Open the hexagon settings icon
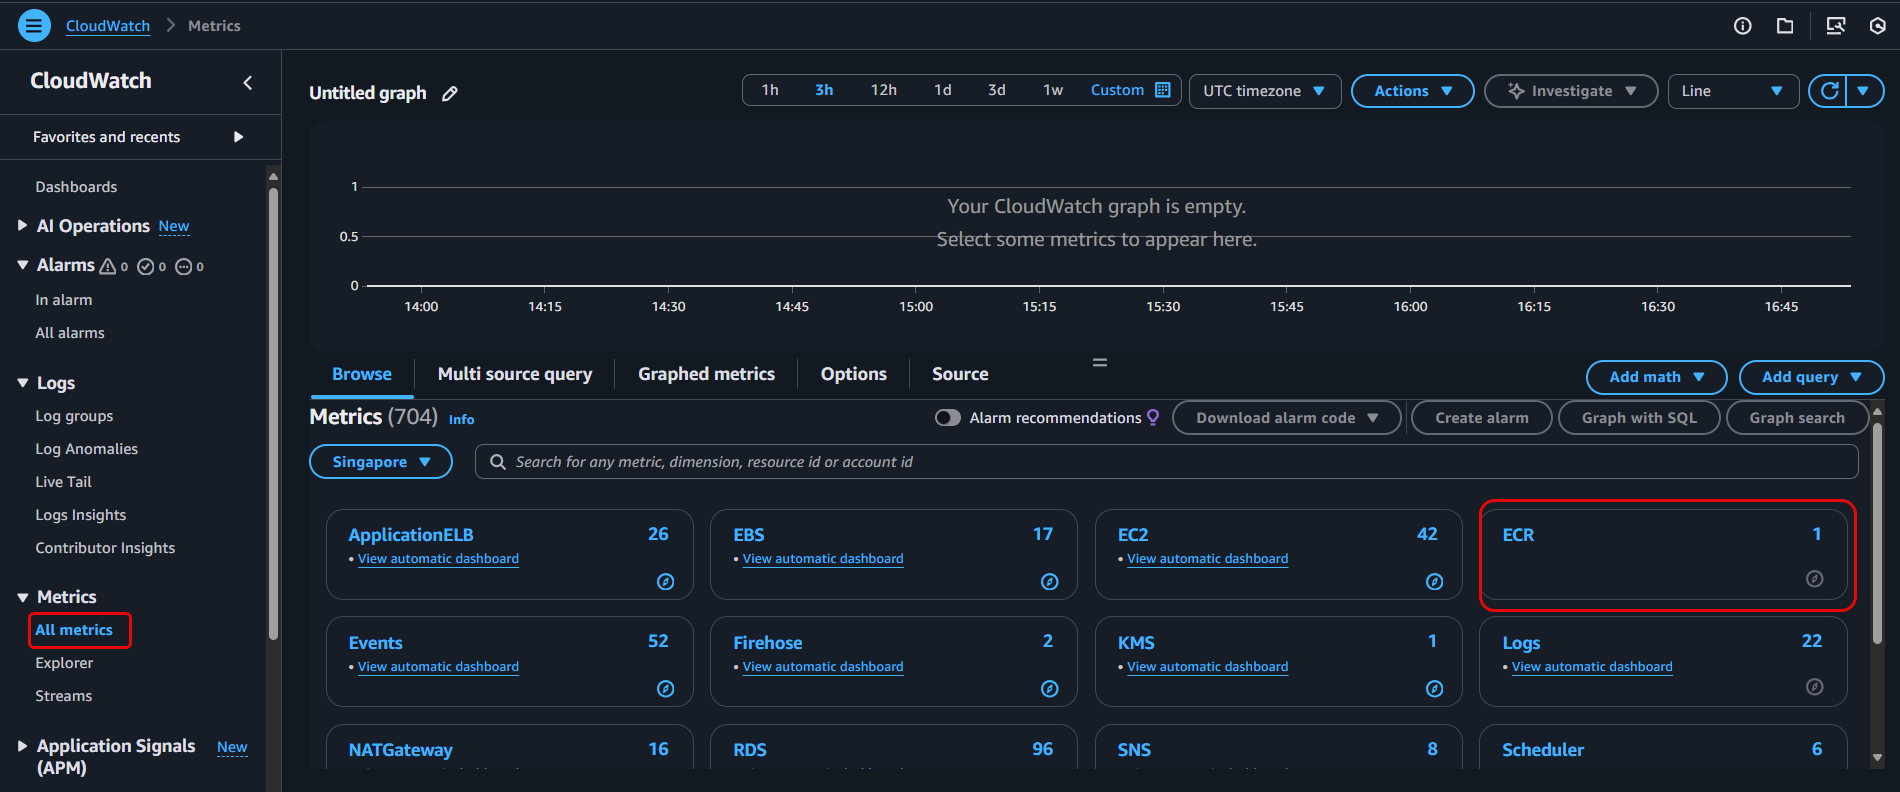1900x792 pixels. click(x=1878, y=26)
